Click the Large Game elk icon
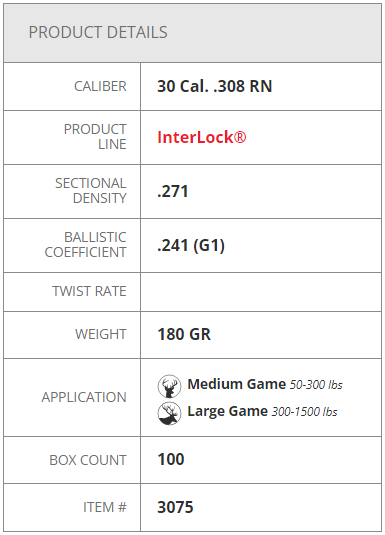The height and width of the screenshot is (535, 385). [169, 413]
